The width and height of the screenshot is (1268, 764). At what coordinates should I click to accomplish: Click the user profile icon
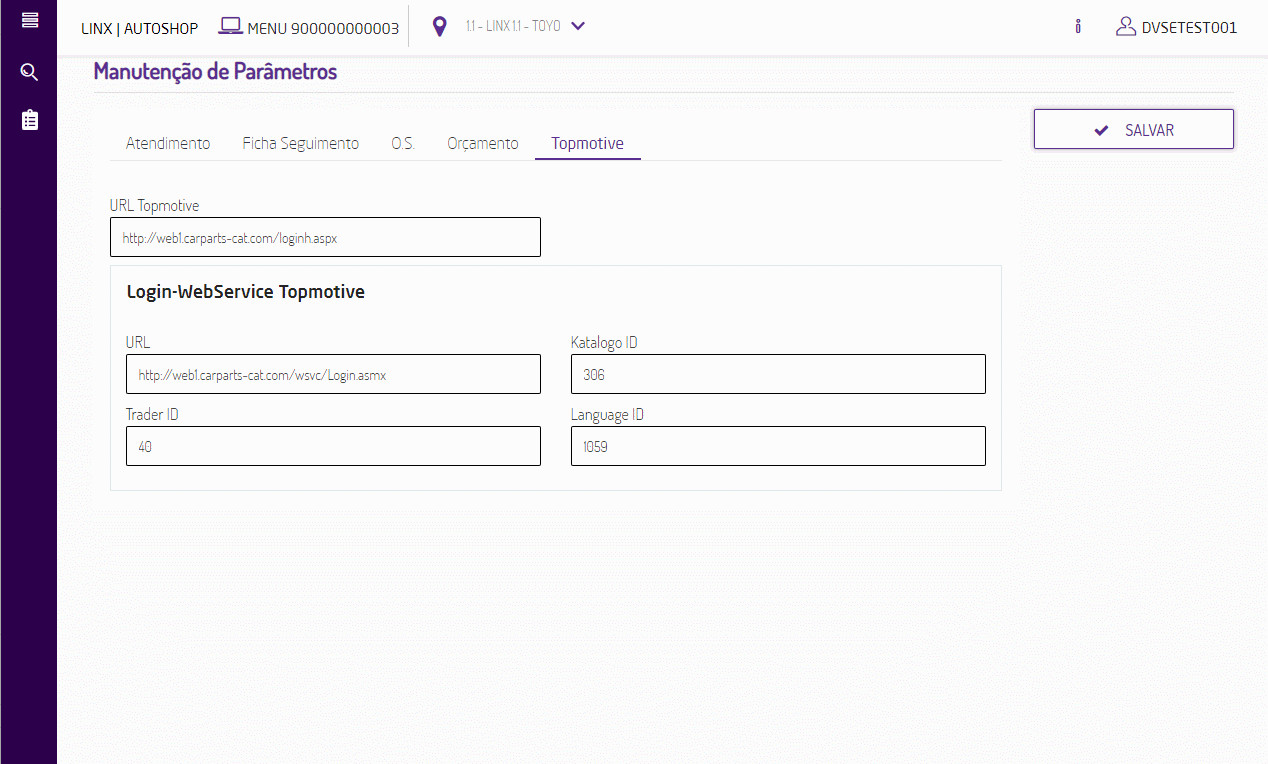point(1126,27)
